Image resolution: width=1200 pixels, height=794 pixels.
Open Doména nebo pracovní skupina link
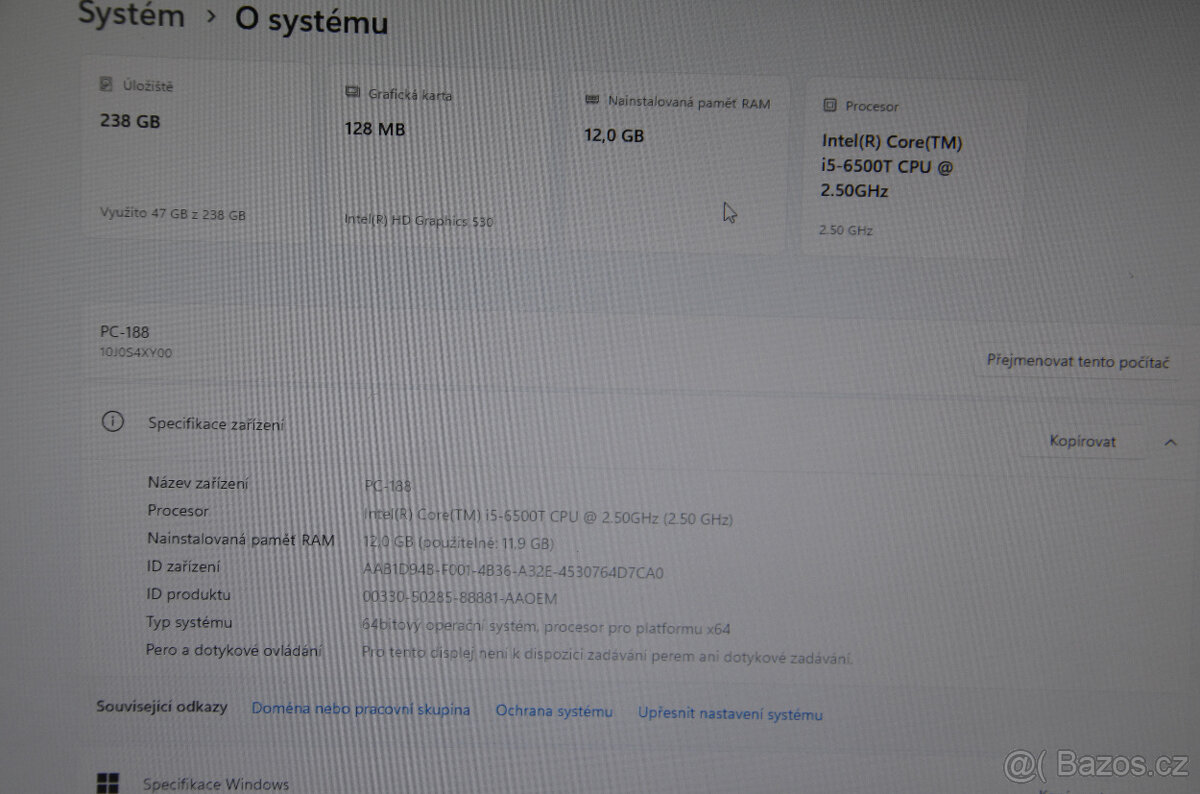point(361,710)
